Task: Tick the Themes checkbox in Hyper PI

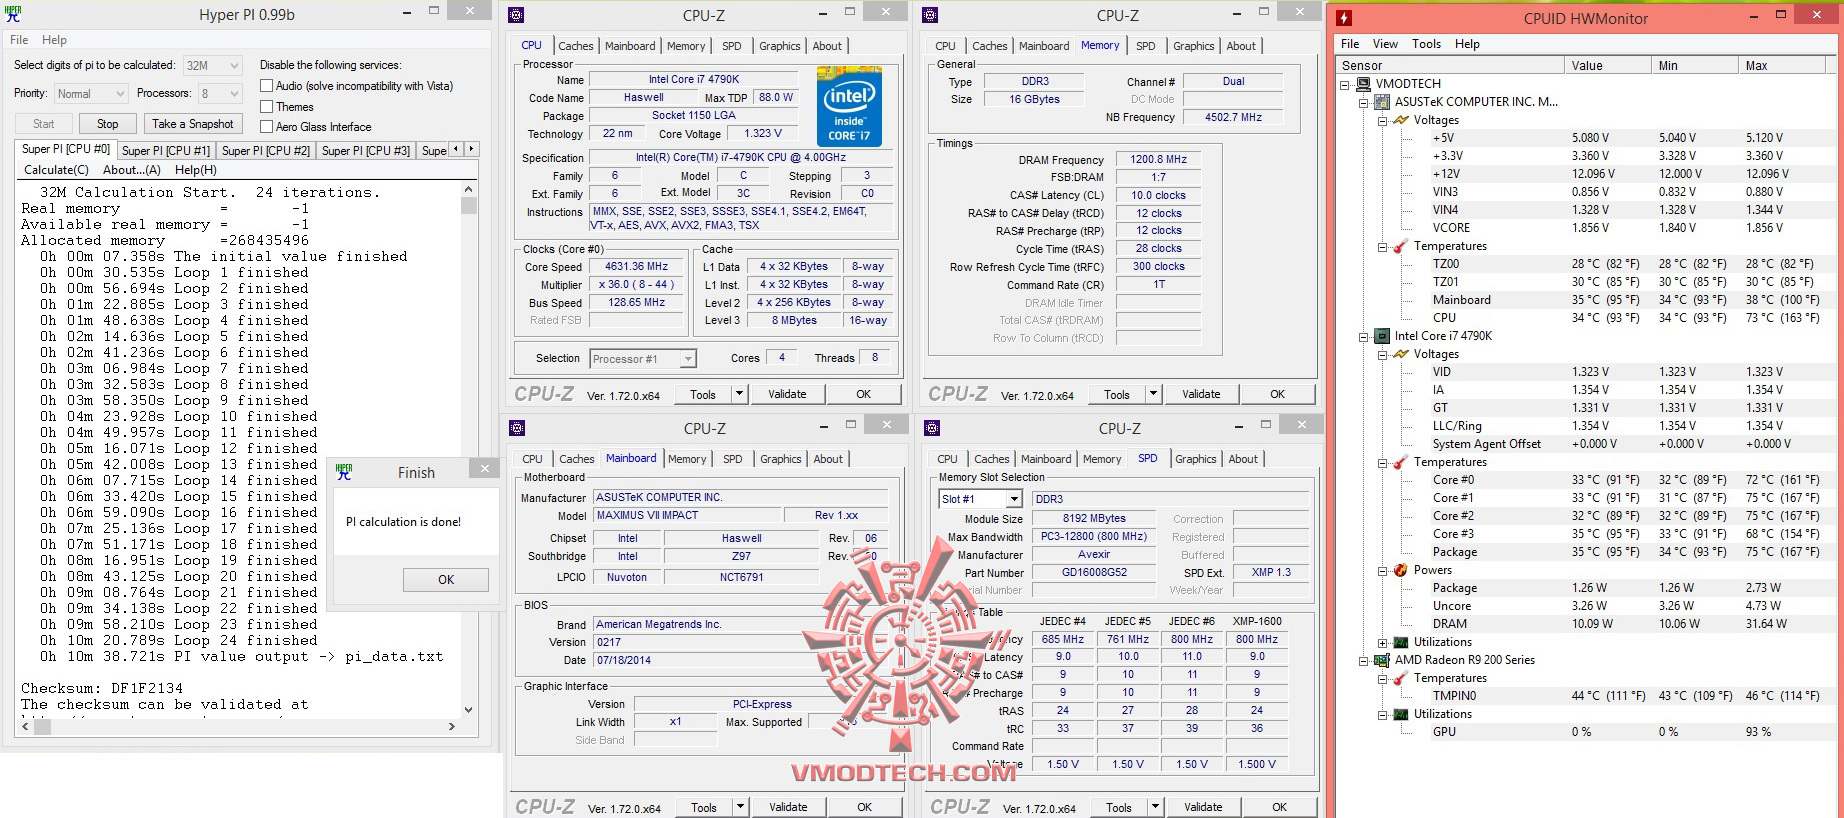Action: point(267,106)
